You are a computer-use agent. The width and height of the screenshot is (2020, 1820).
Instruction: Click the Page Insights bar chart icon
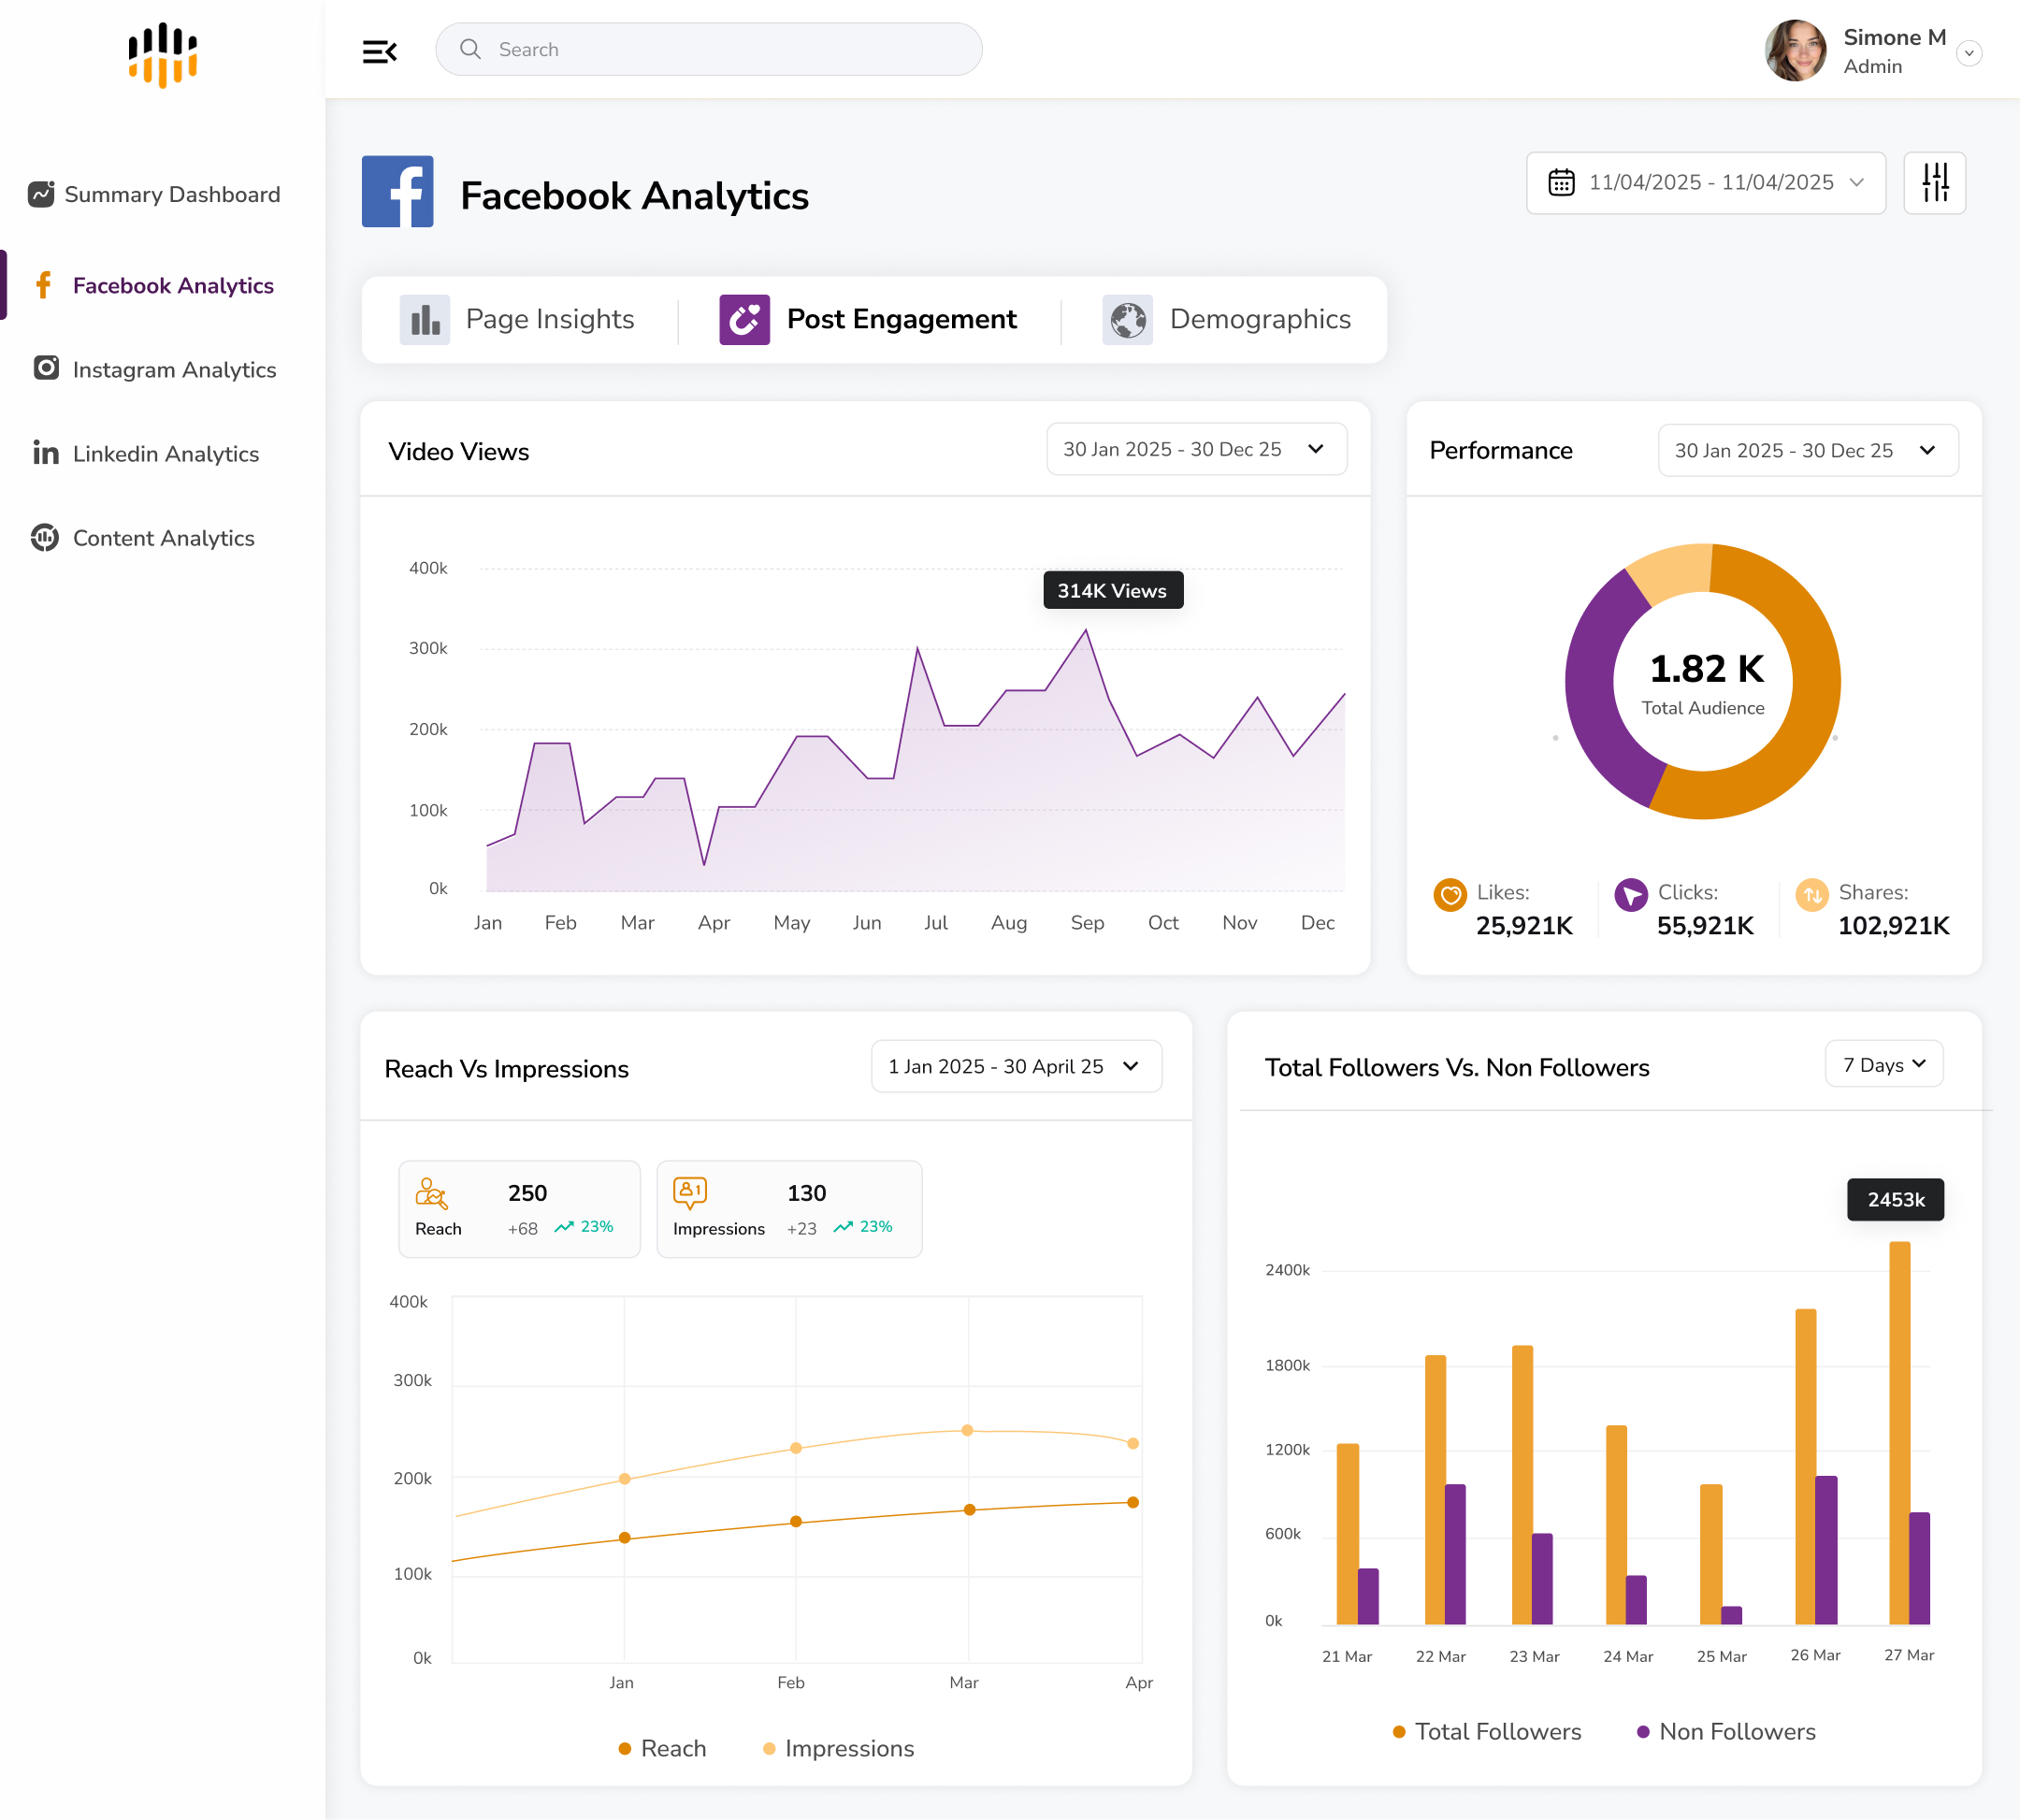[425, 320]
